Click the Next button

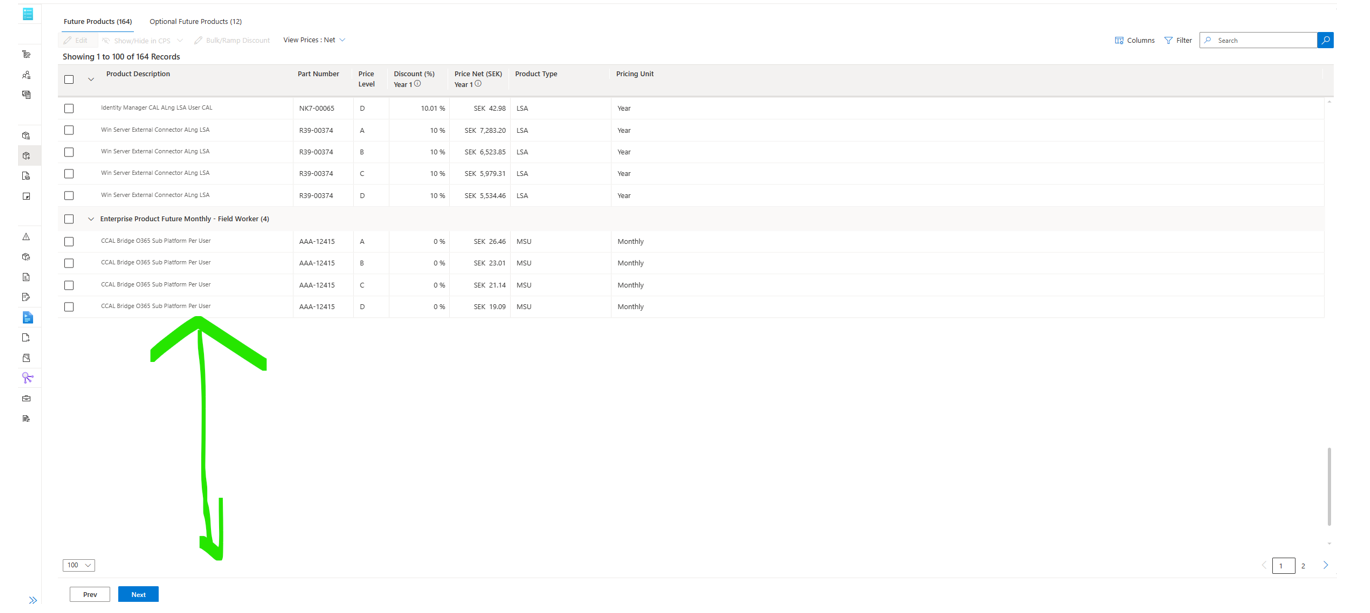click(x=138, y=594)
